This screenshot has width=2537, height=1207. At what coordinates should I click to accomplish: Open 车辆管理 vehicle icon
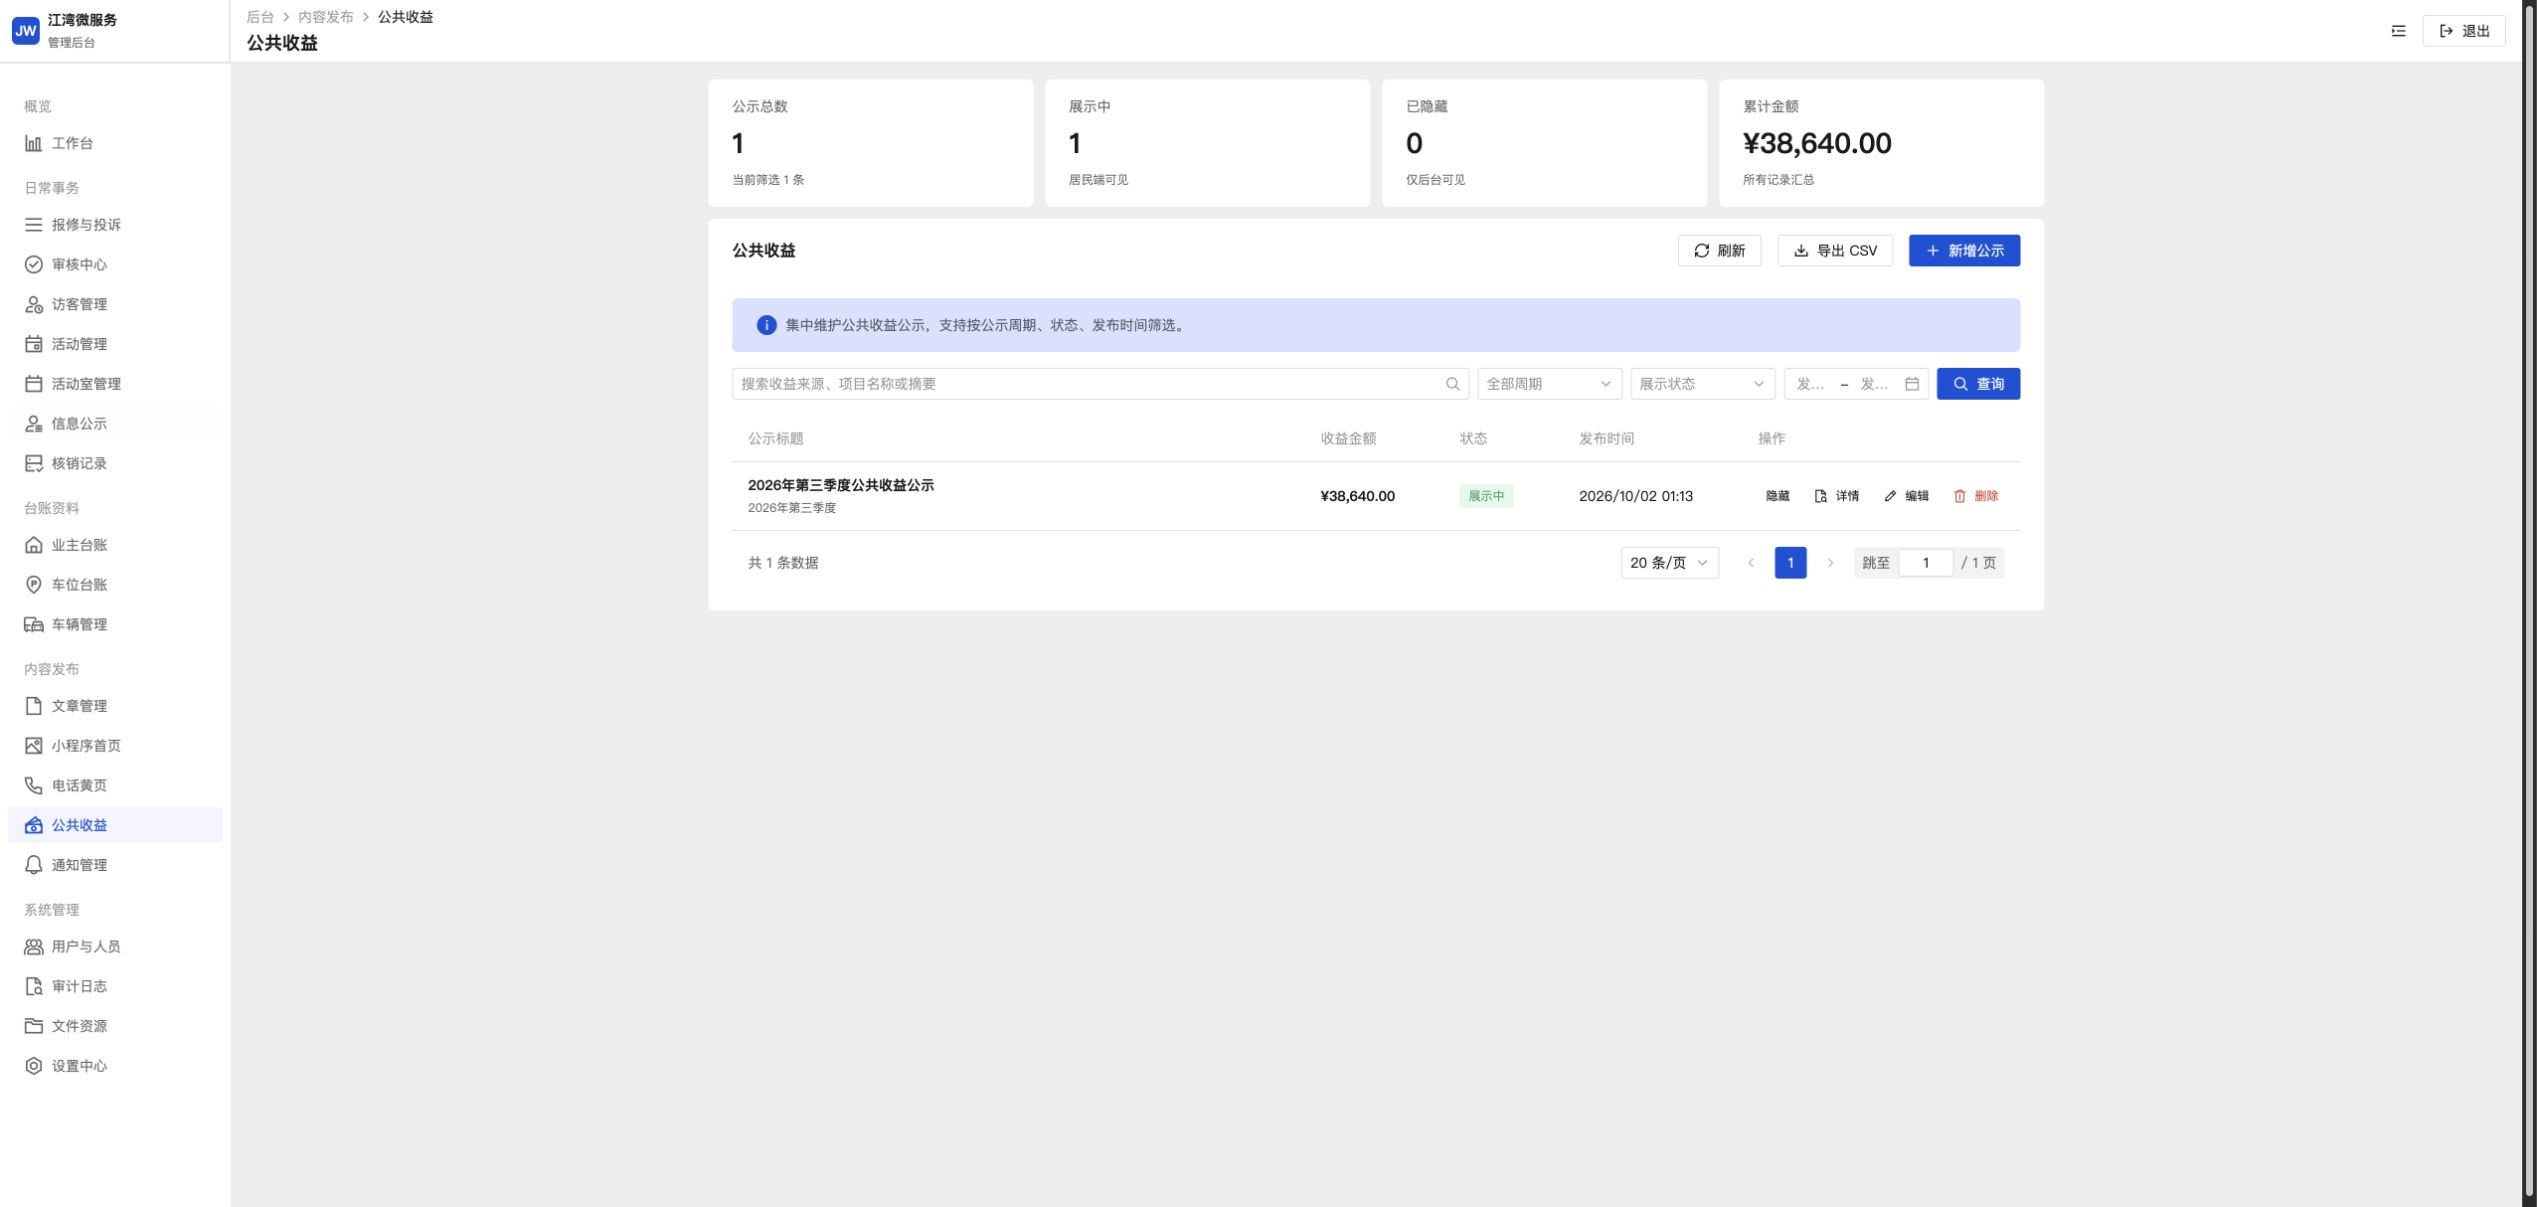[x=33, y=625]
